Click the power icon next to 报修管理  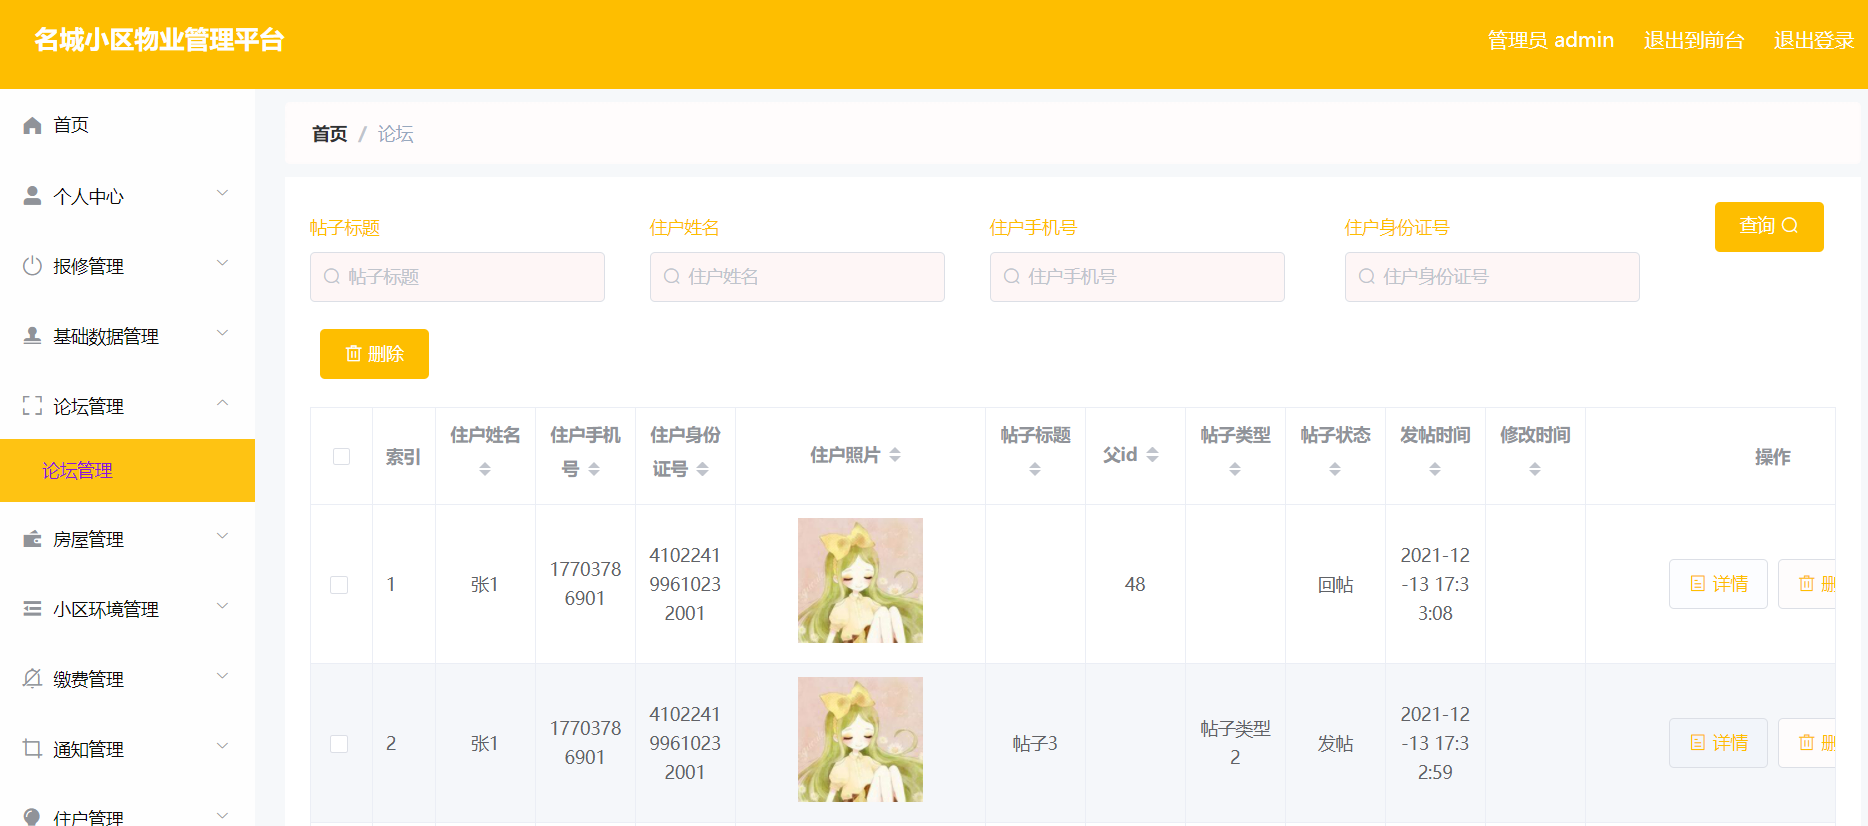[x=32, y=266]
